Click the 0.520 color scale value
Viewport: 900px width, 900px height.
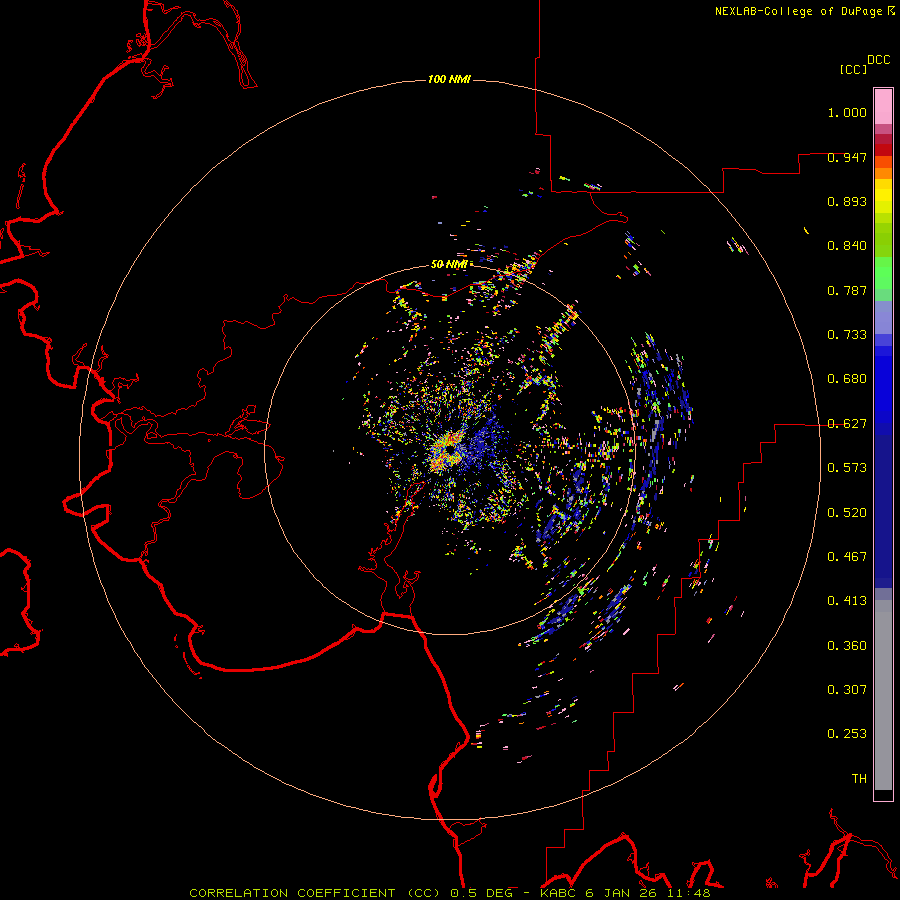tap(847, 512)
